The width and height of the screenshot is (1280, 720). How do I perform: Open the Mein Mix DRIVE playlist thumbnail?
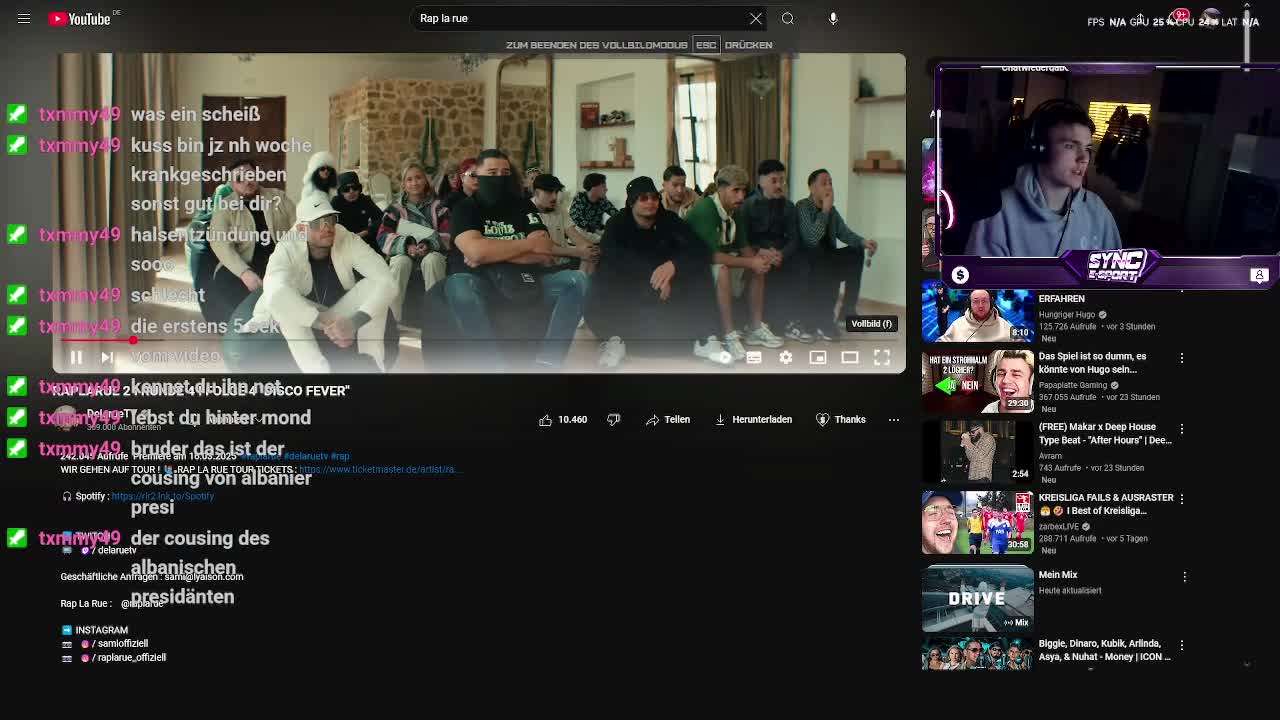click(978, 598)
